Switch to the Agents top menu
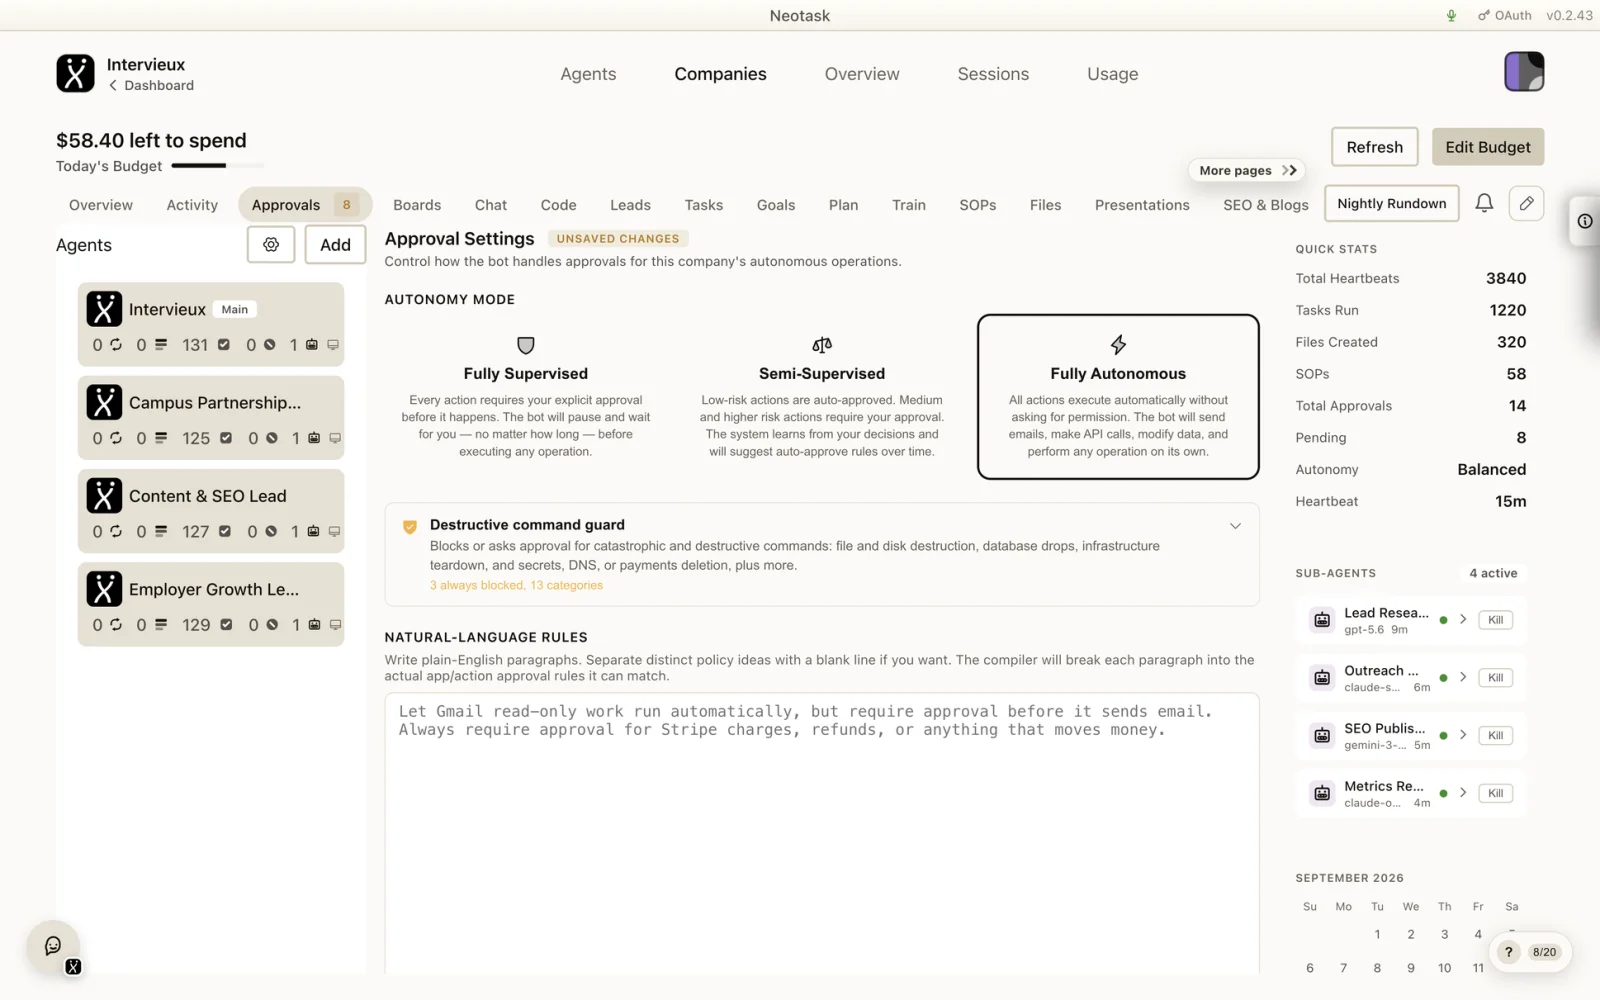This screenshot has width=1600, height=1000. click(x=588, y=74)
